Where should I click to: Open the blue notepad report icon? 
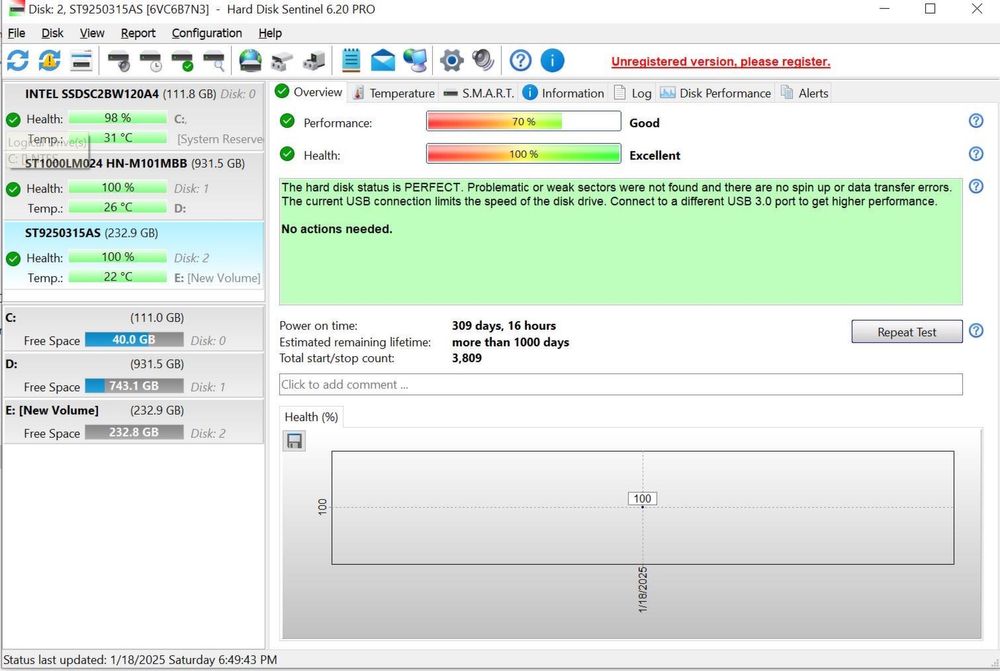click(351, 61)
